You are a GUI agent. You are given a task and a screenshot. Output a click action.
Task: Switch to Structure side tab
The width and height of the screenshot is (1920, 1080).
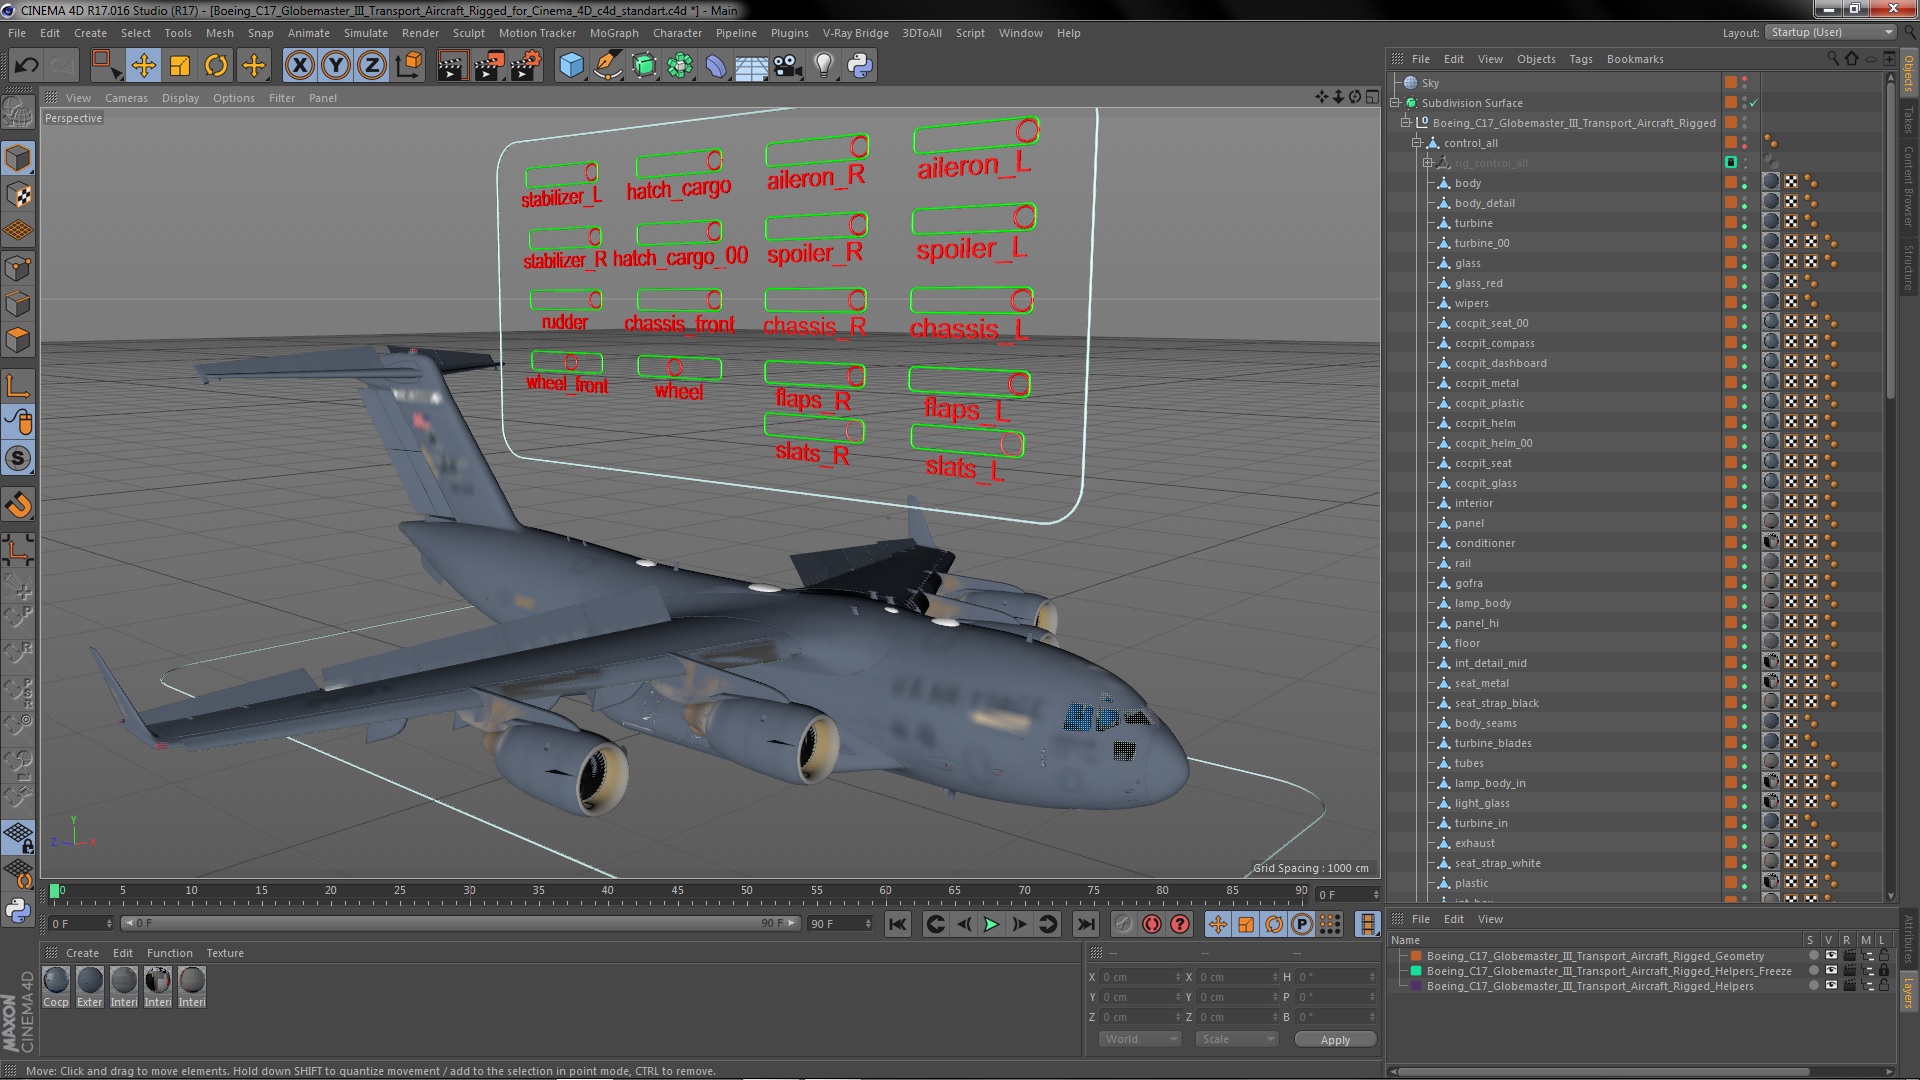tap(1908, 268)
